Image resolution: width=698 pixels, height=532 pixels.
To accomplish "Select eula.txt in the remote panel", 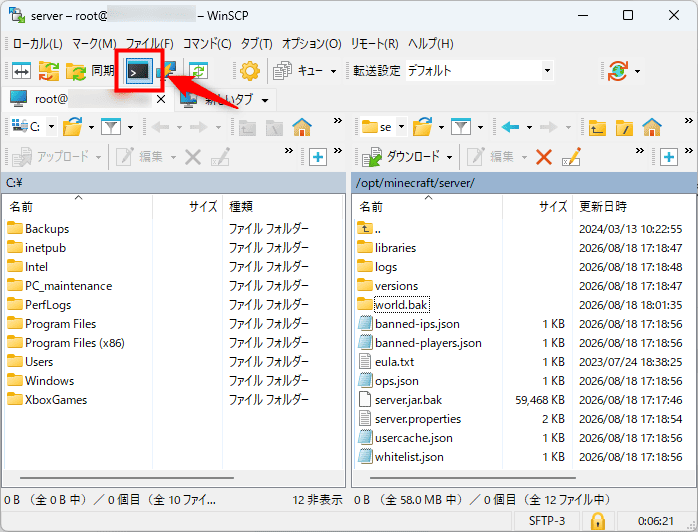I will pos(386,361).
